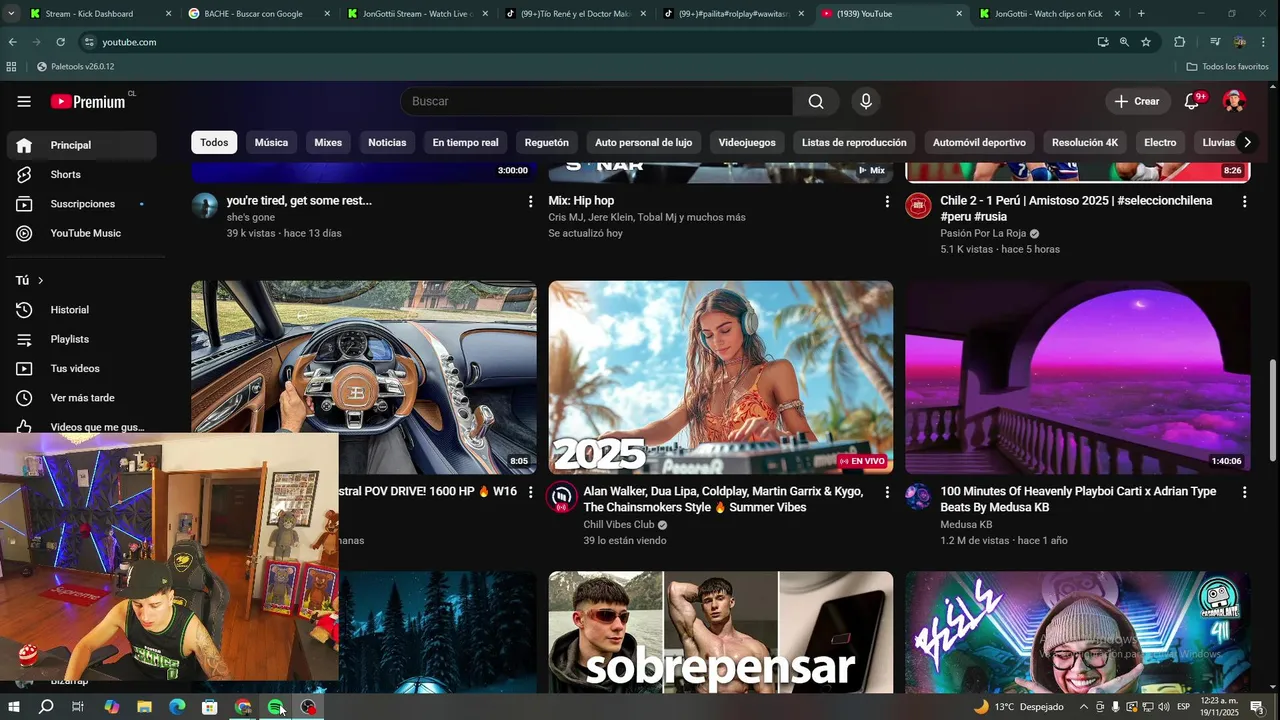
Task: Open the notifications bell
Action: point(1191,101)
